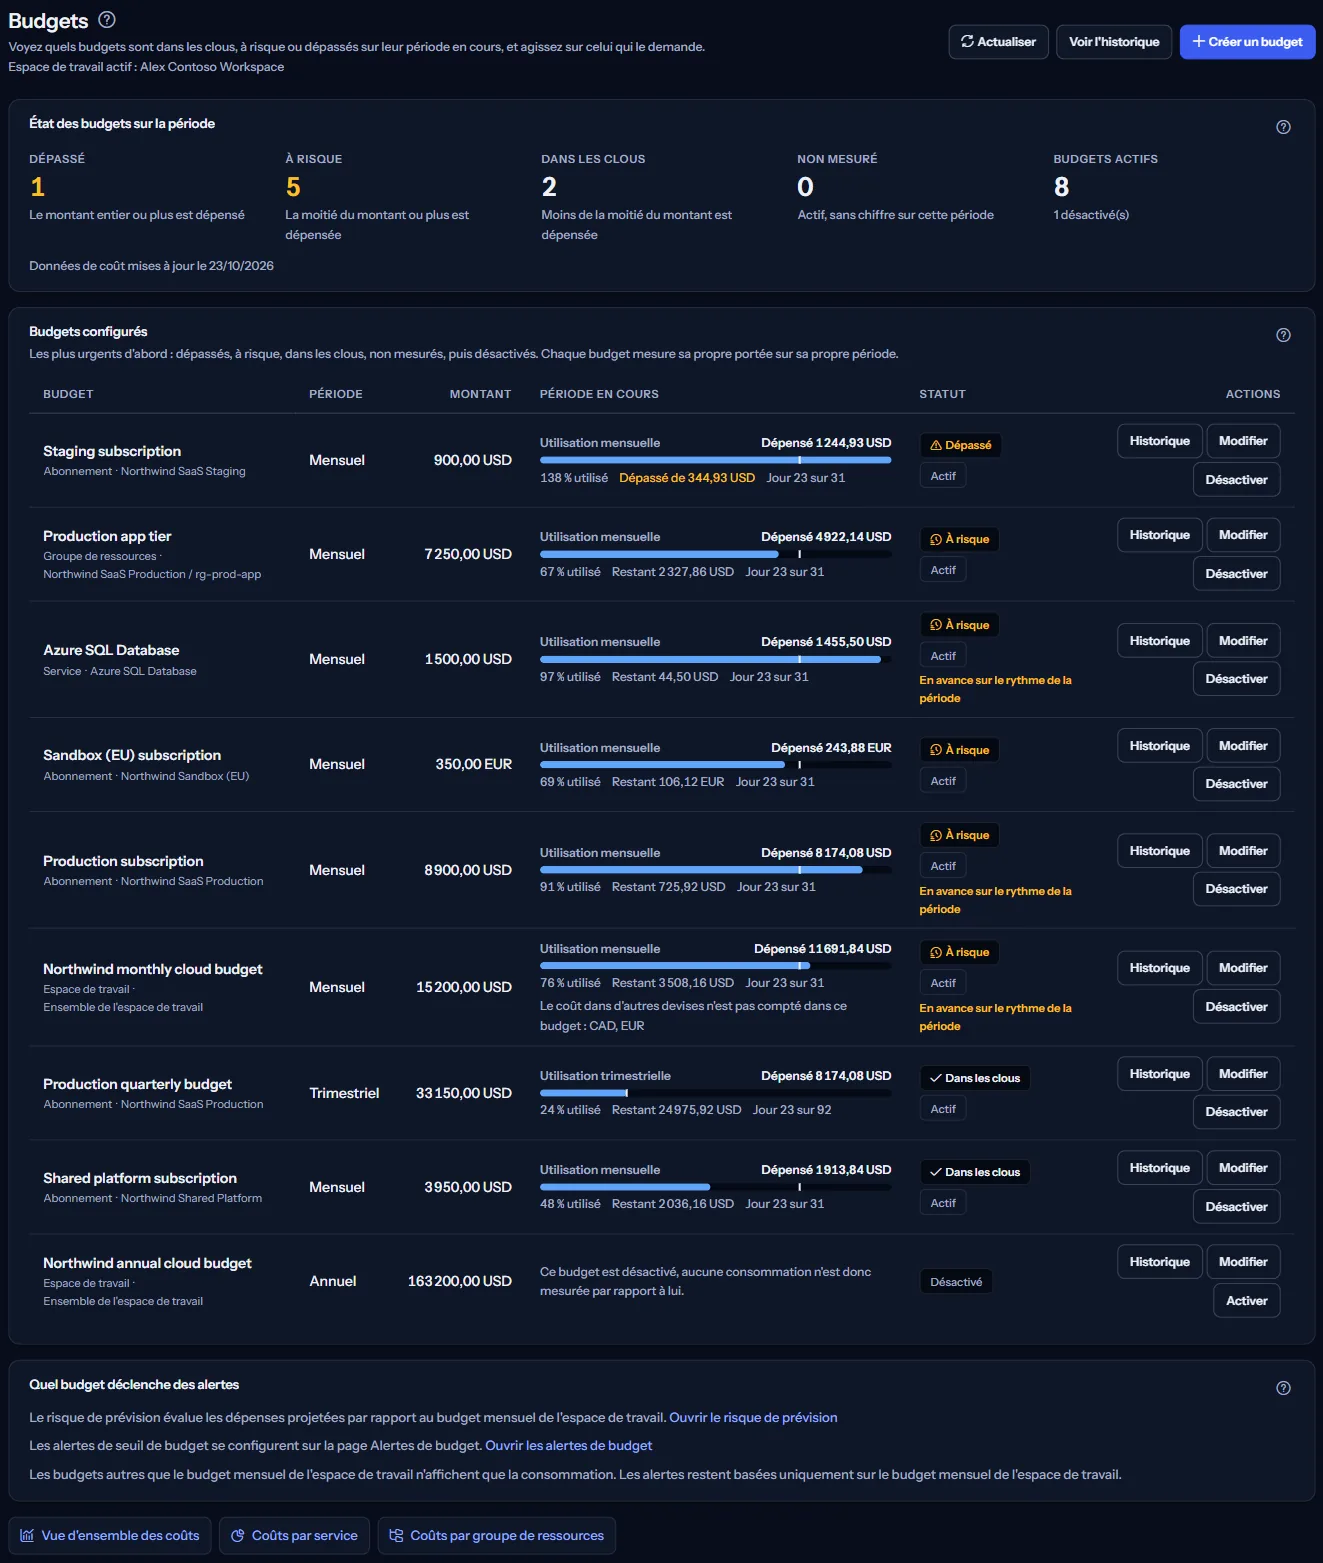Go to Coûts par service
1323x1563 pixels.
pyautogui.click(x=294, y=1536)
